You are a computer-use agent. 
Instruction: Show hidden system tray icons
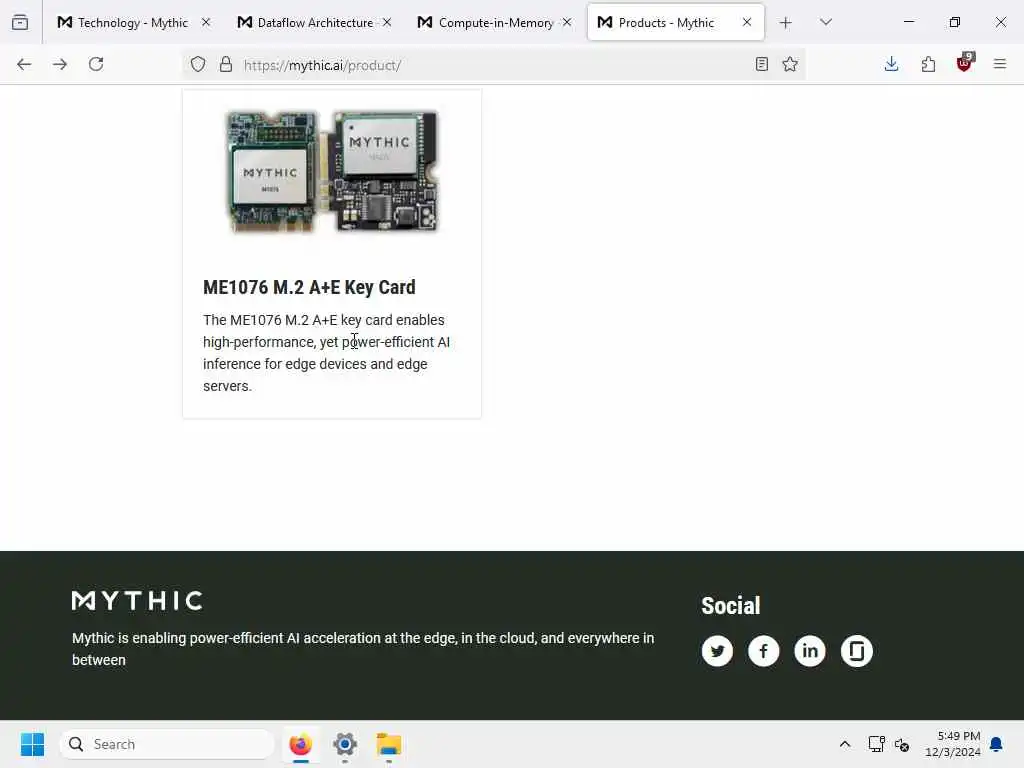tap(844, 744)
